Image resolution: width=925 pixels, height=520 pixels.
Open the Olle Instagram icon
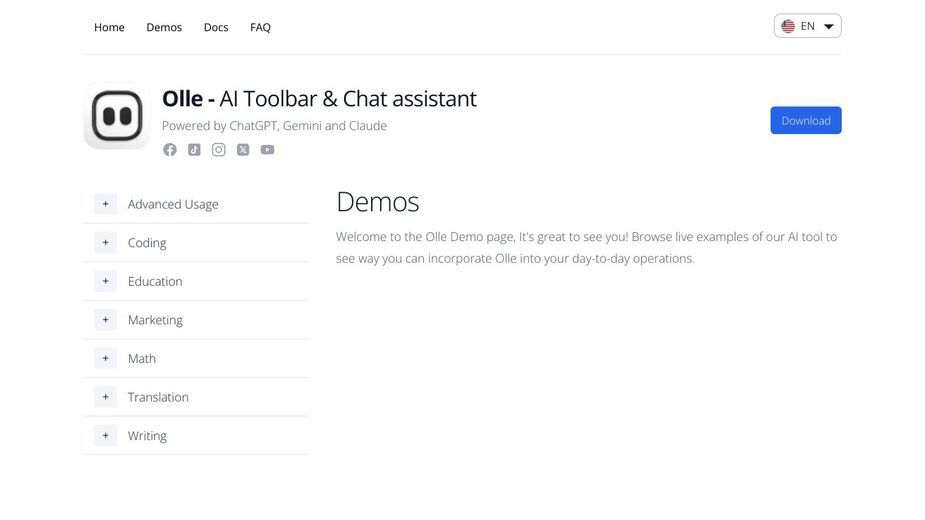tap(219, 150)
